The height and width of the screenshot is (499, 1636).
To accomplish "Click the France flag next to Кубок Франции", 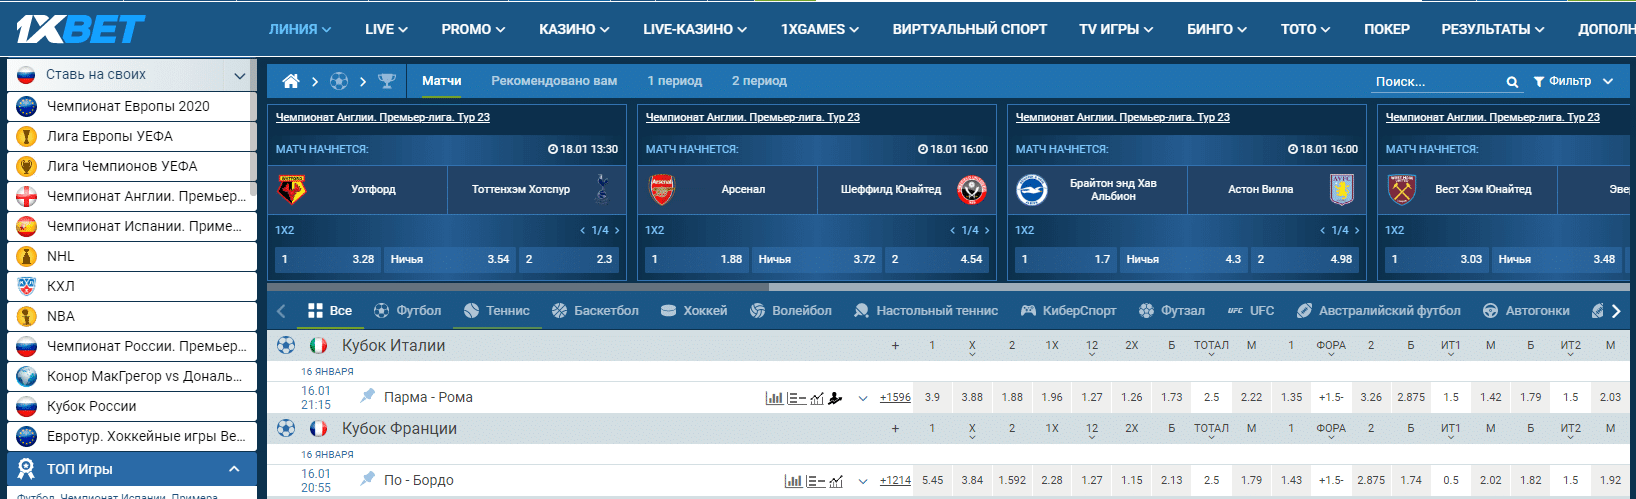I will (318, 428).
